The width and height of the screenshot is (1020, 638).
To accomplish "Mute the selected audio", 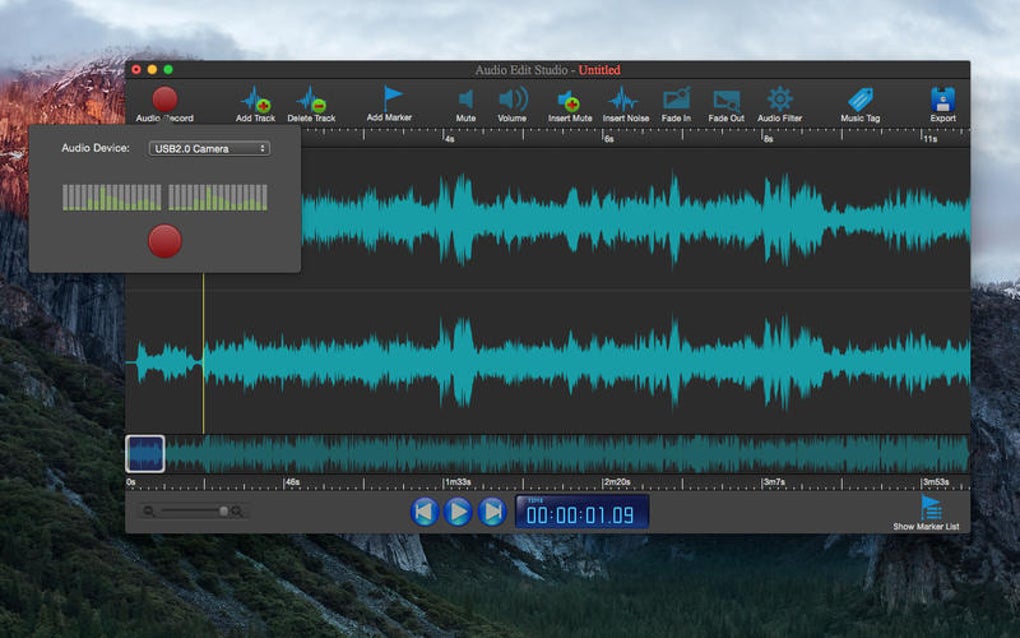I will [x=466, y=99].
